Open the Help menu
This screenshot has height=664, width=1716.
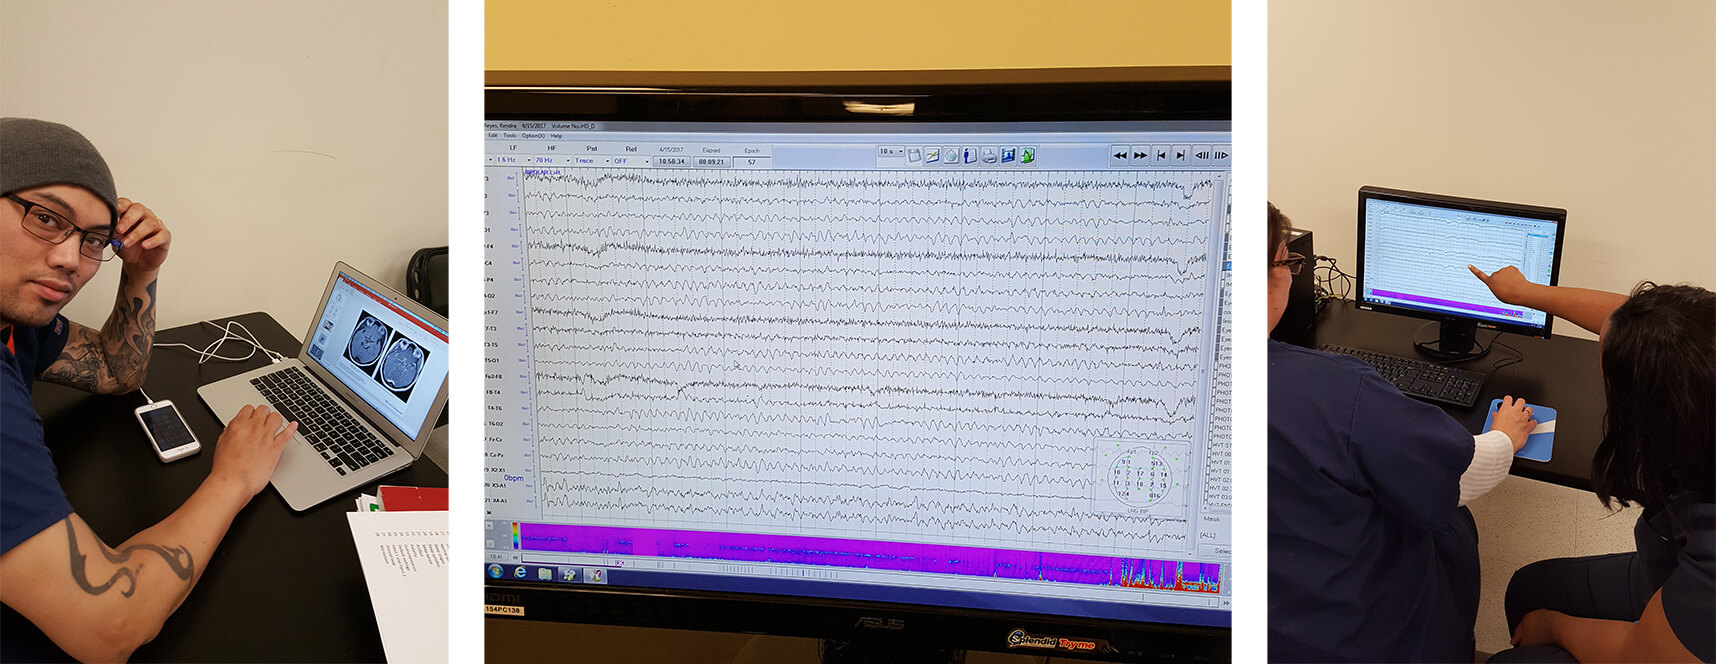point(556,135)
